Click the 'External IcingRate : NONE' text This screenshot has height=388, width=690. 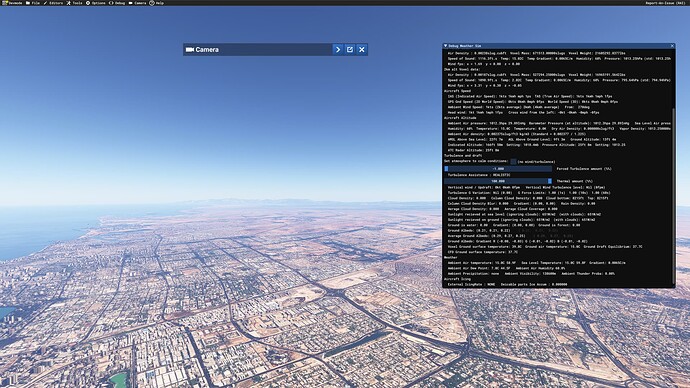click(471, 284)
